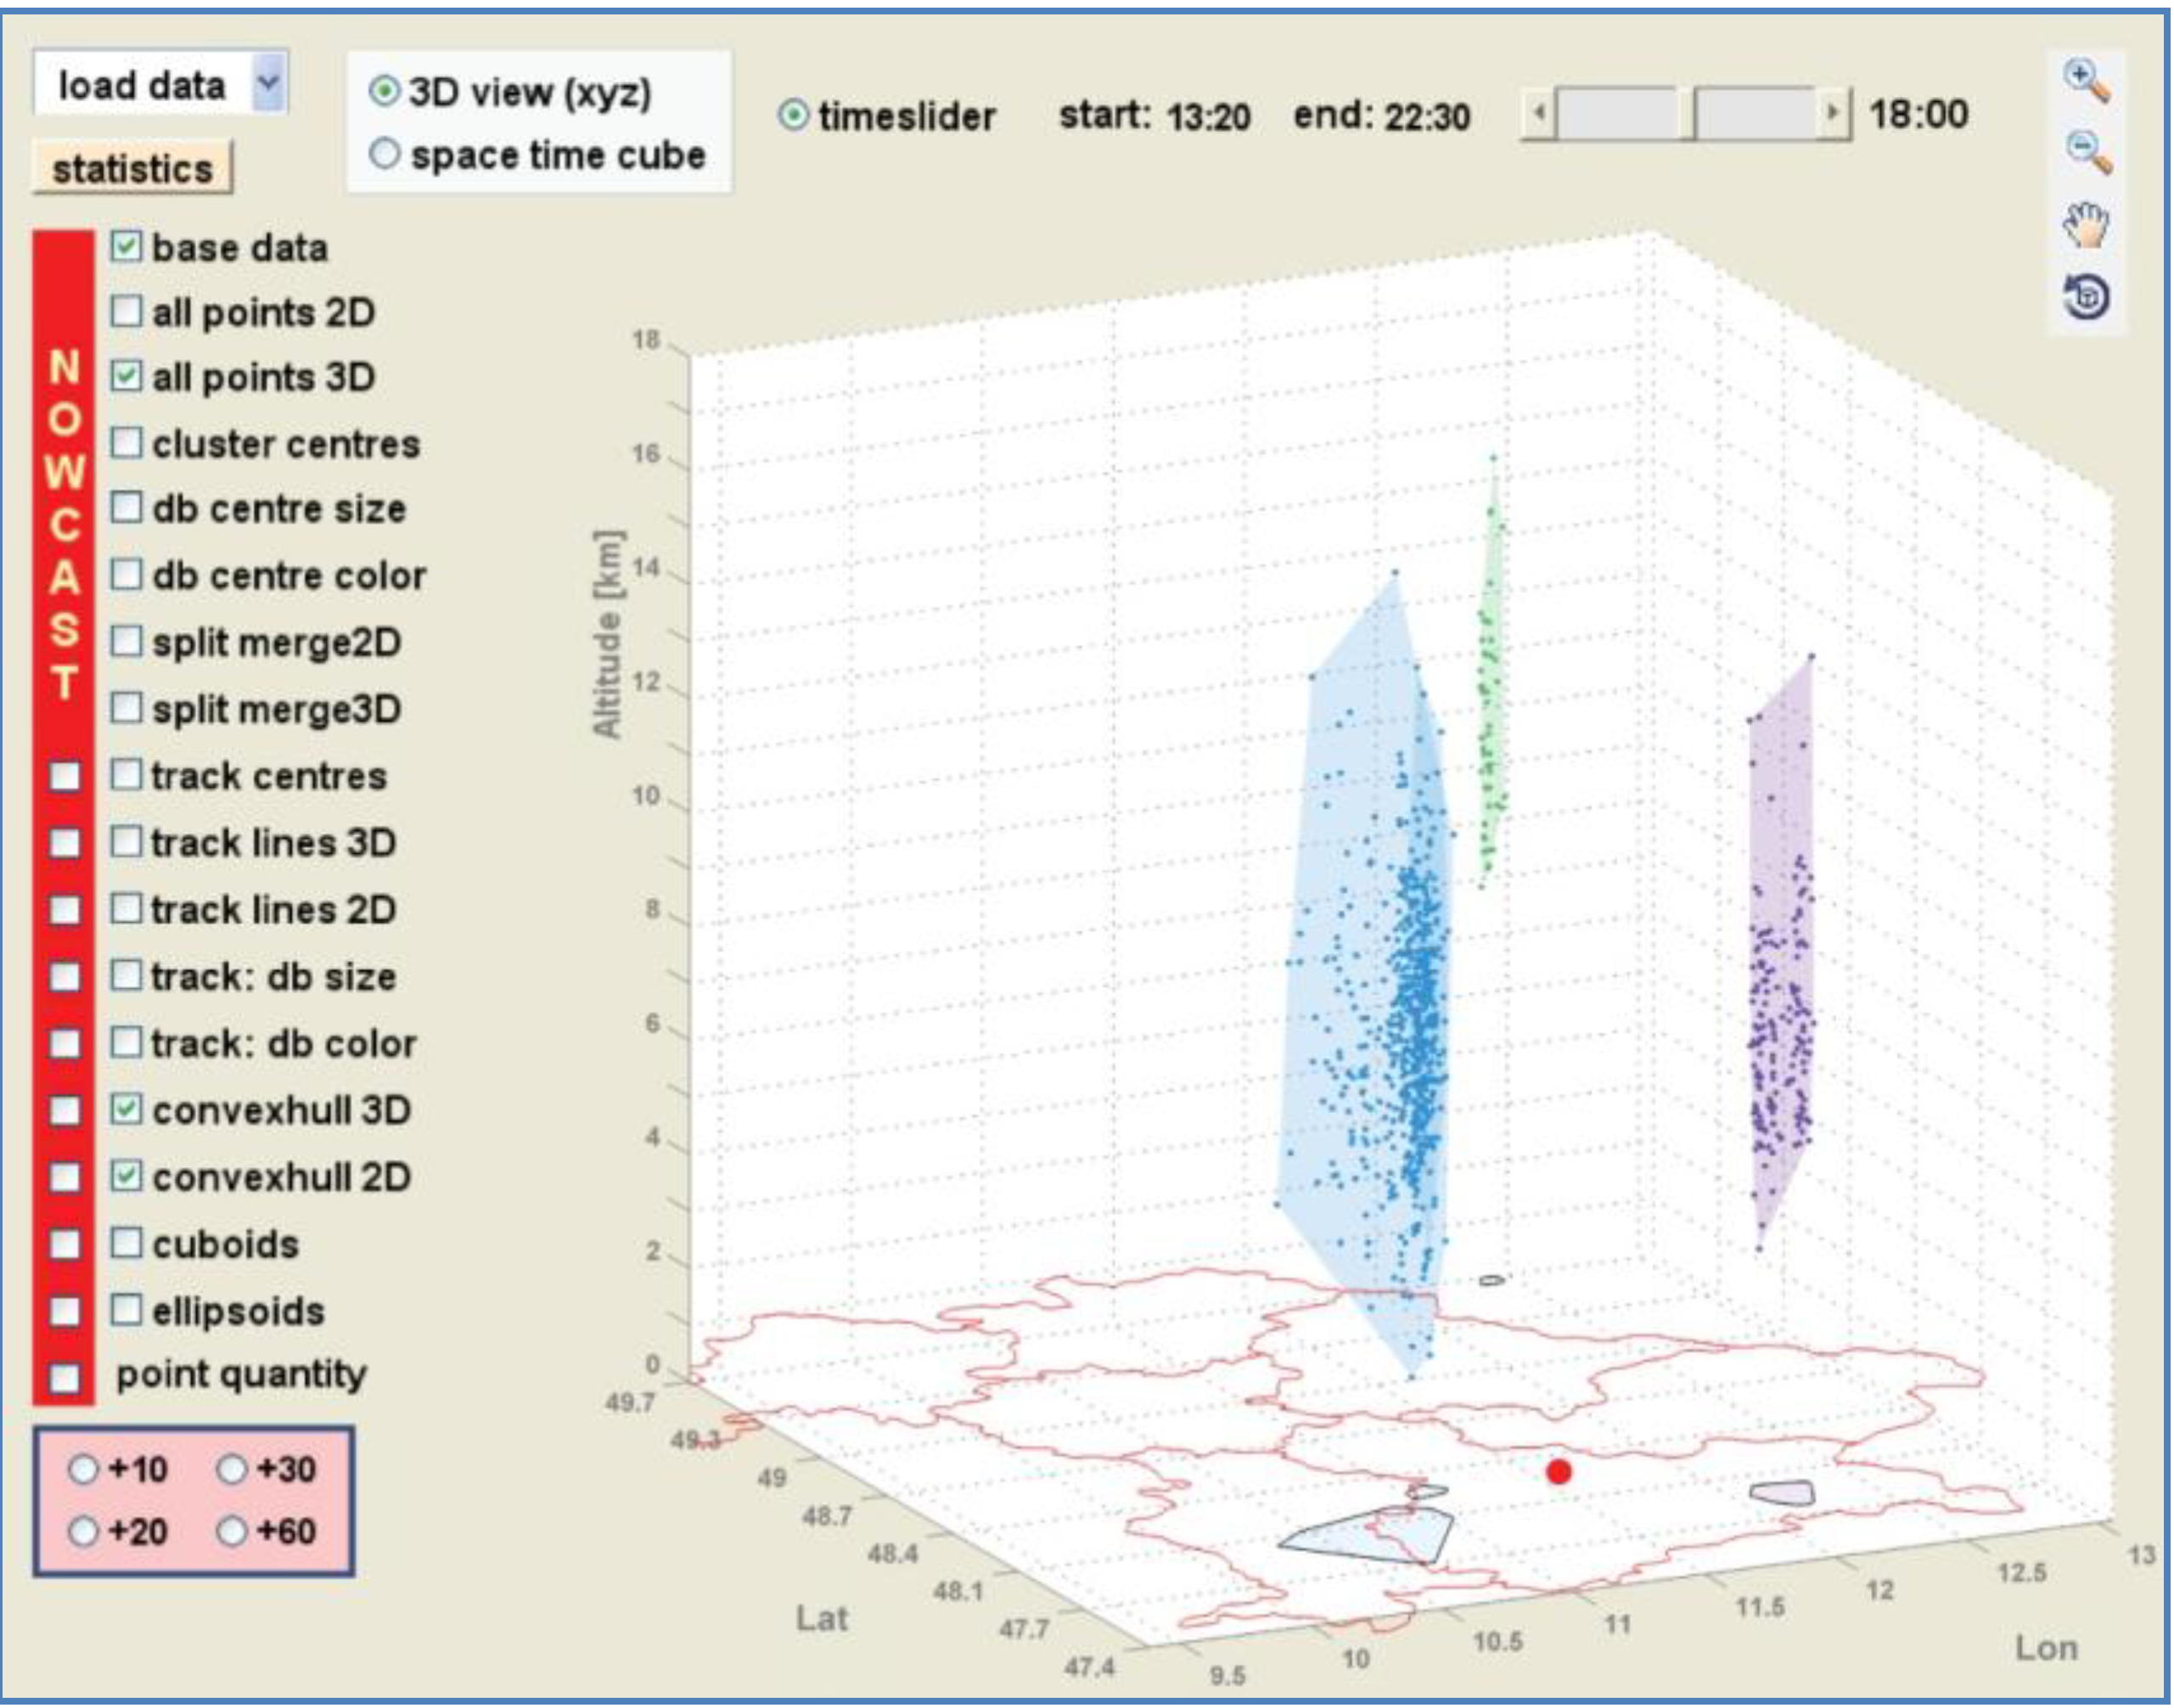The width and height of the screenshot is (2174, 1708).
Task: Enable the cluster centres checkbox
Action: pos(126,442)
